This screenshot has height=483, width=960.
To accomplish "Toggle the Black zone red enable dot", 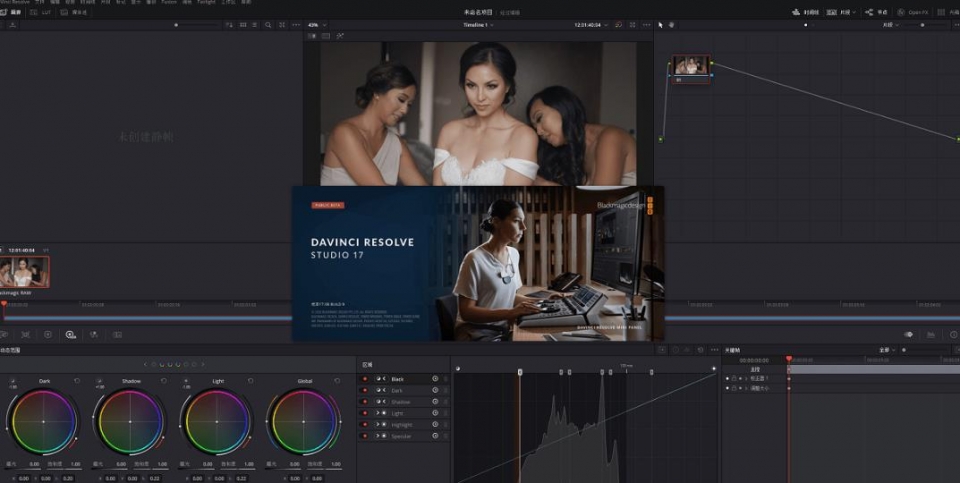I will (x=366, y=379).
